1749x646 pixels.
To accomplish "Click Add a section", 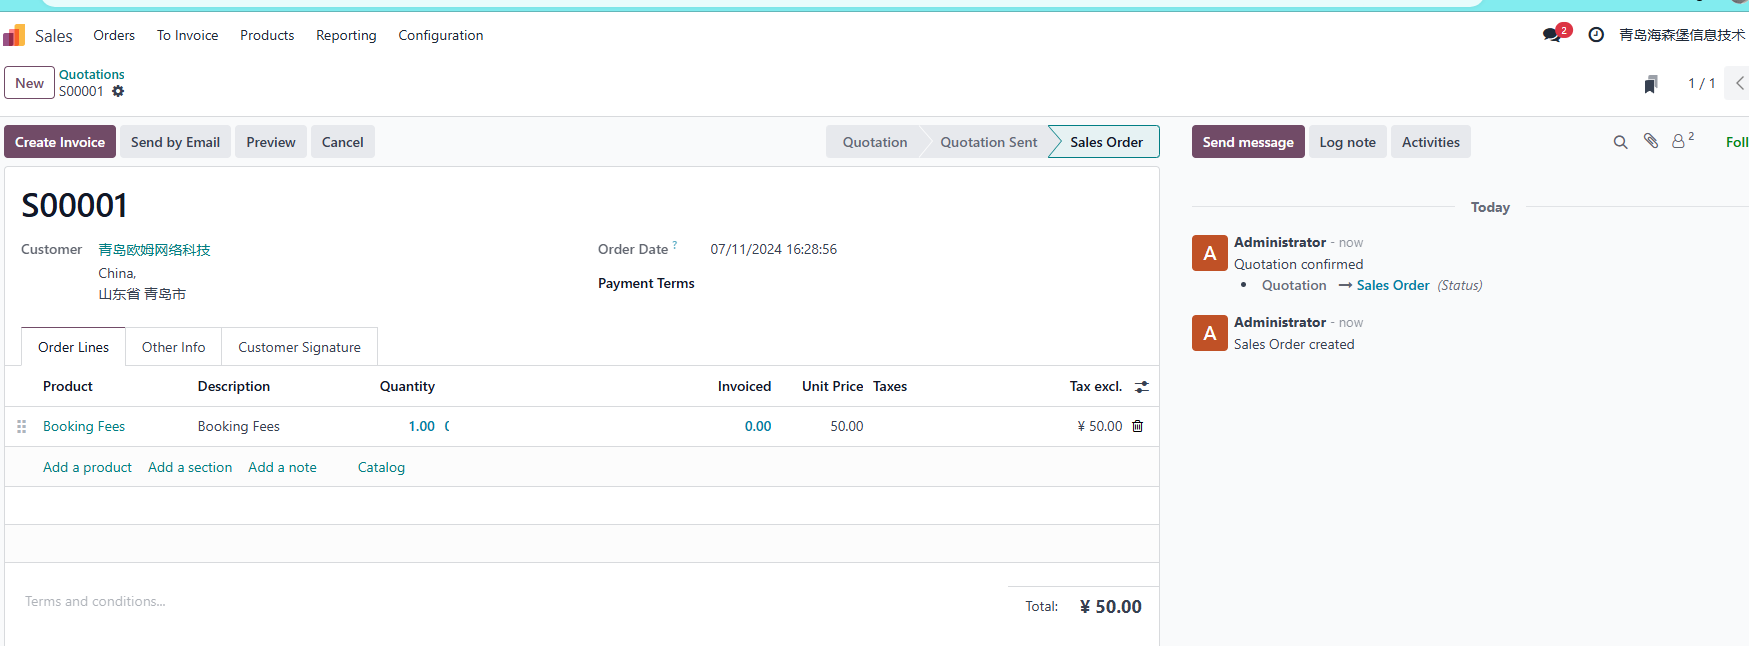I will point(190,467).
